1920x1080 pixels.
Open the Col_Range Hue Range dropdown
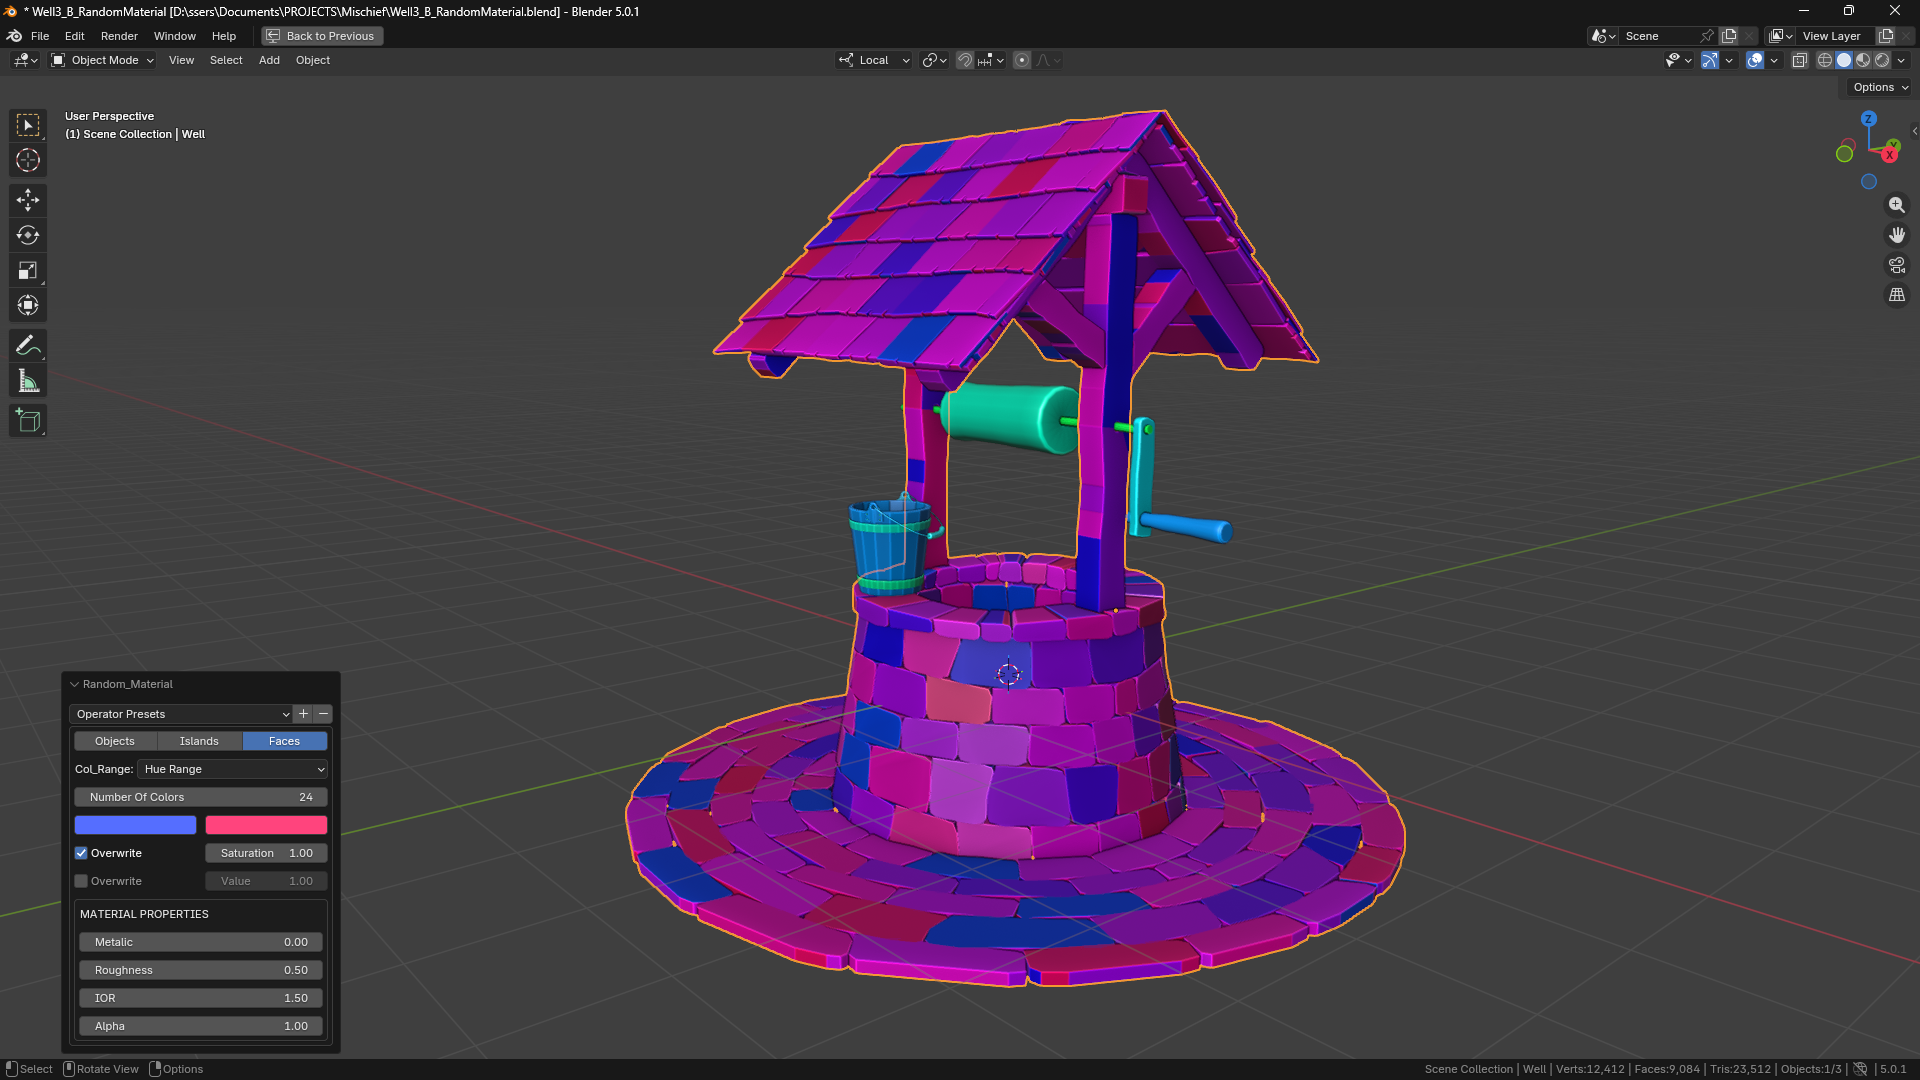233,769
